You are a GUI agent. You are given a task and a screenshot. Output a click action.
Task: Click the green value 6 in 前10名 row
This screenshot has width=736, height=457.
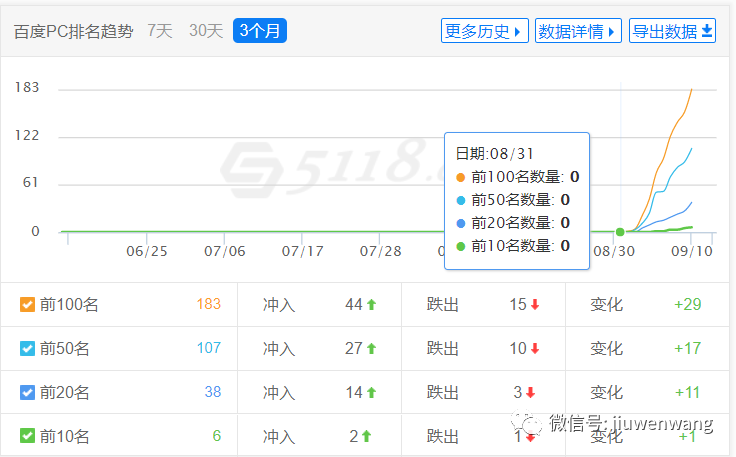[216, 436]
